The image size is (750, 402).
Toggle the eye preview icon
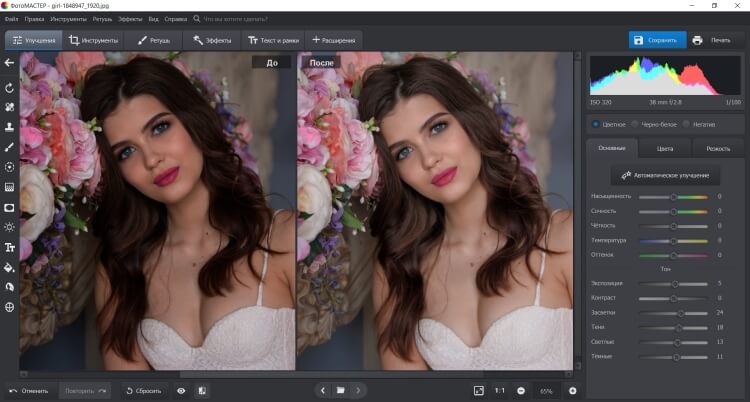(x=181, y=390)
